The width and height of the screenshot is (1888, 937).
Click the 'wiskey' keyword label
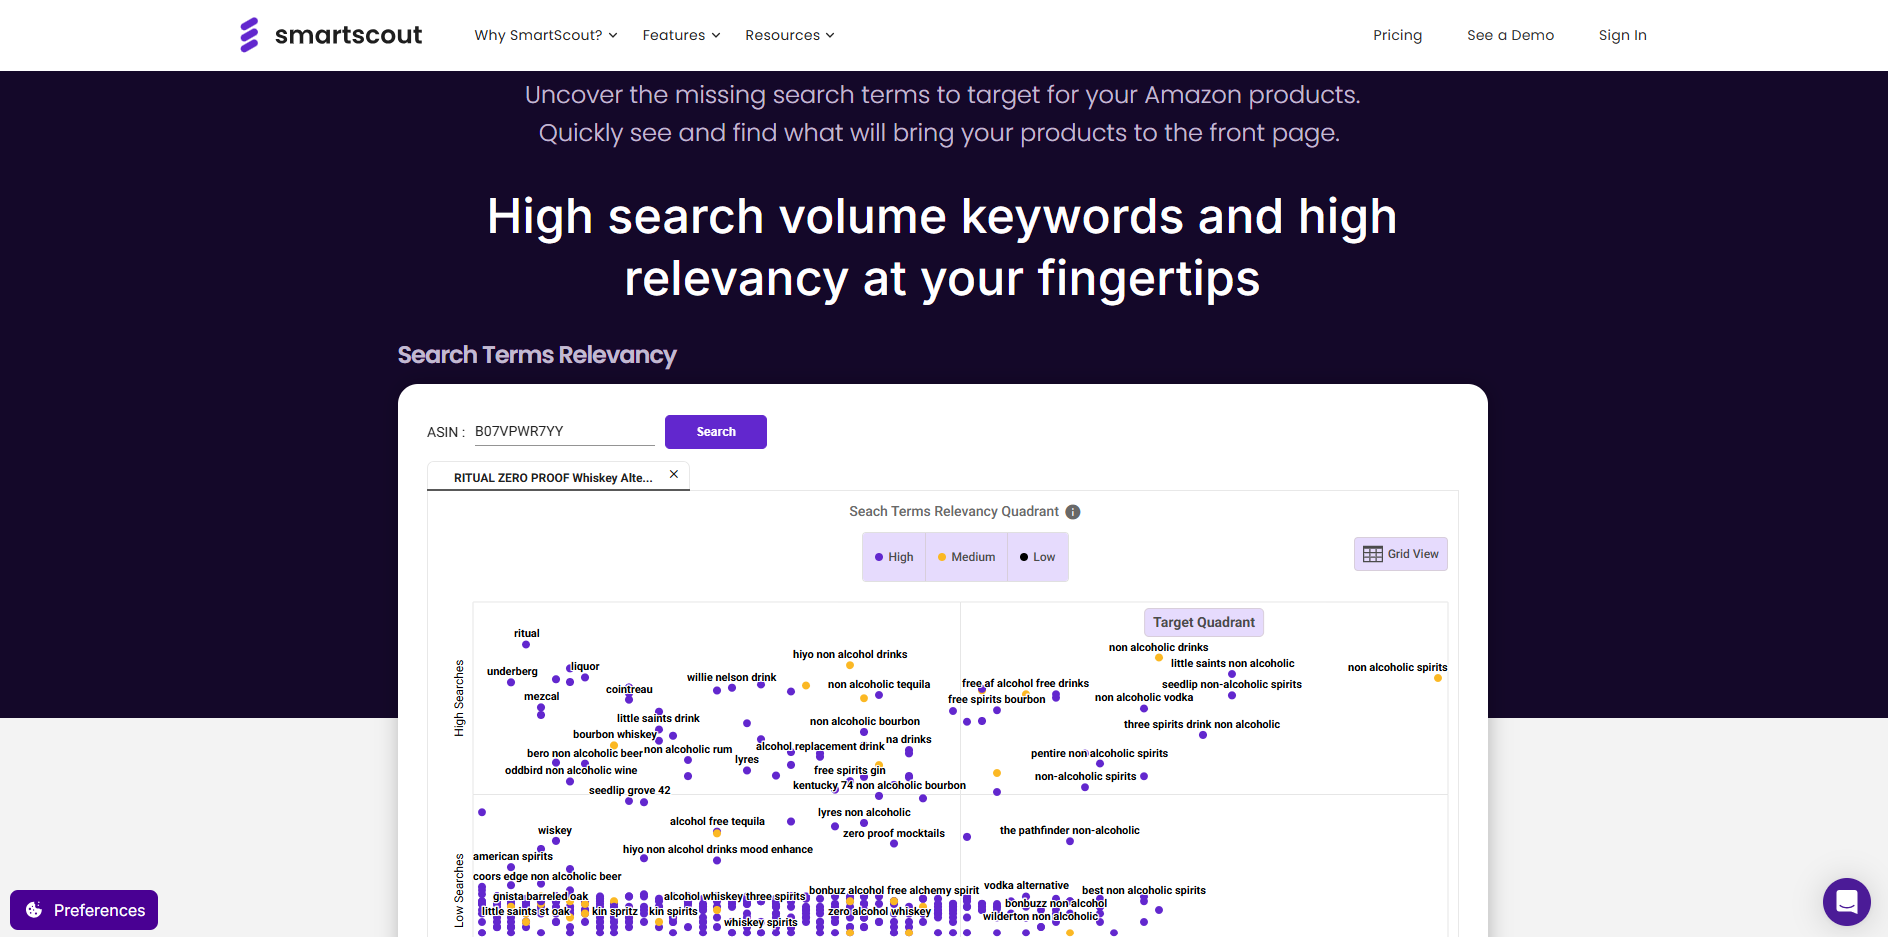coord(555,830)
